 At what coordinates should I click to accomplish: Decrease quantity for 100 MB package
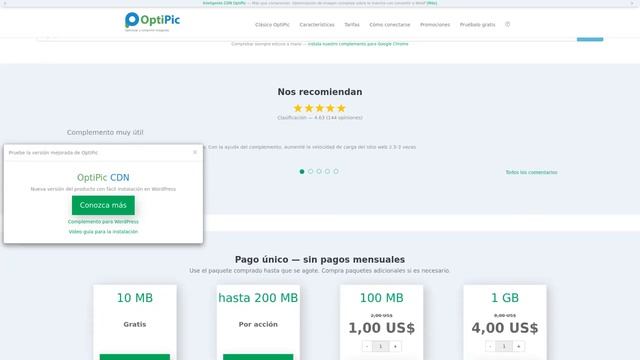point(367,347)
